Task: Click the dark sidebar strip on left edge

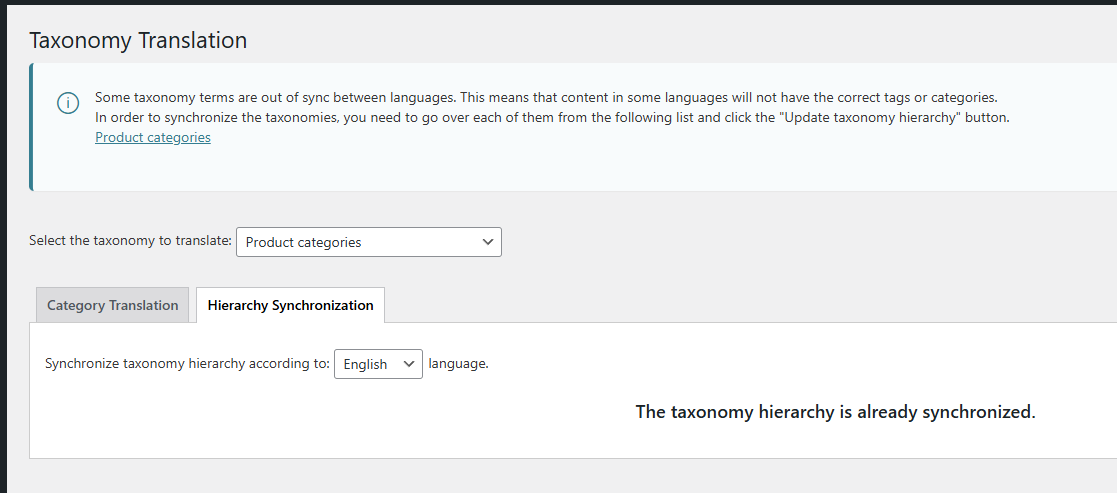Action: pyautogui.click(x=3, y=250)
